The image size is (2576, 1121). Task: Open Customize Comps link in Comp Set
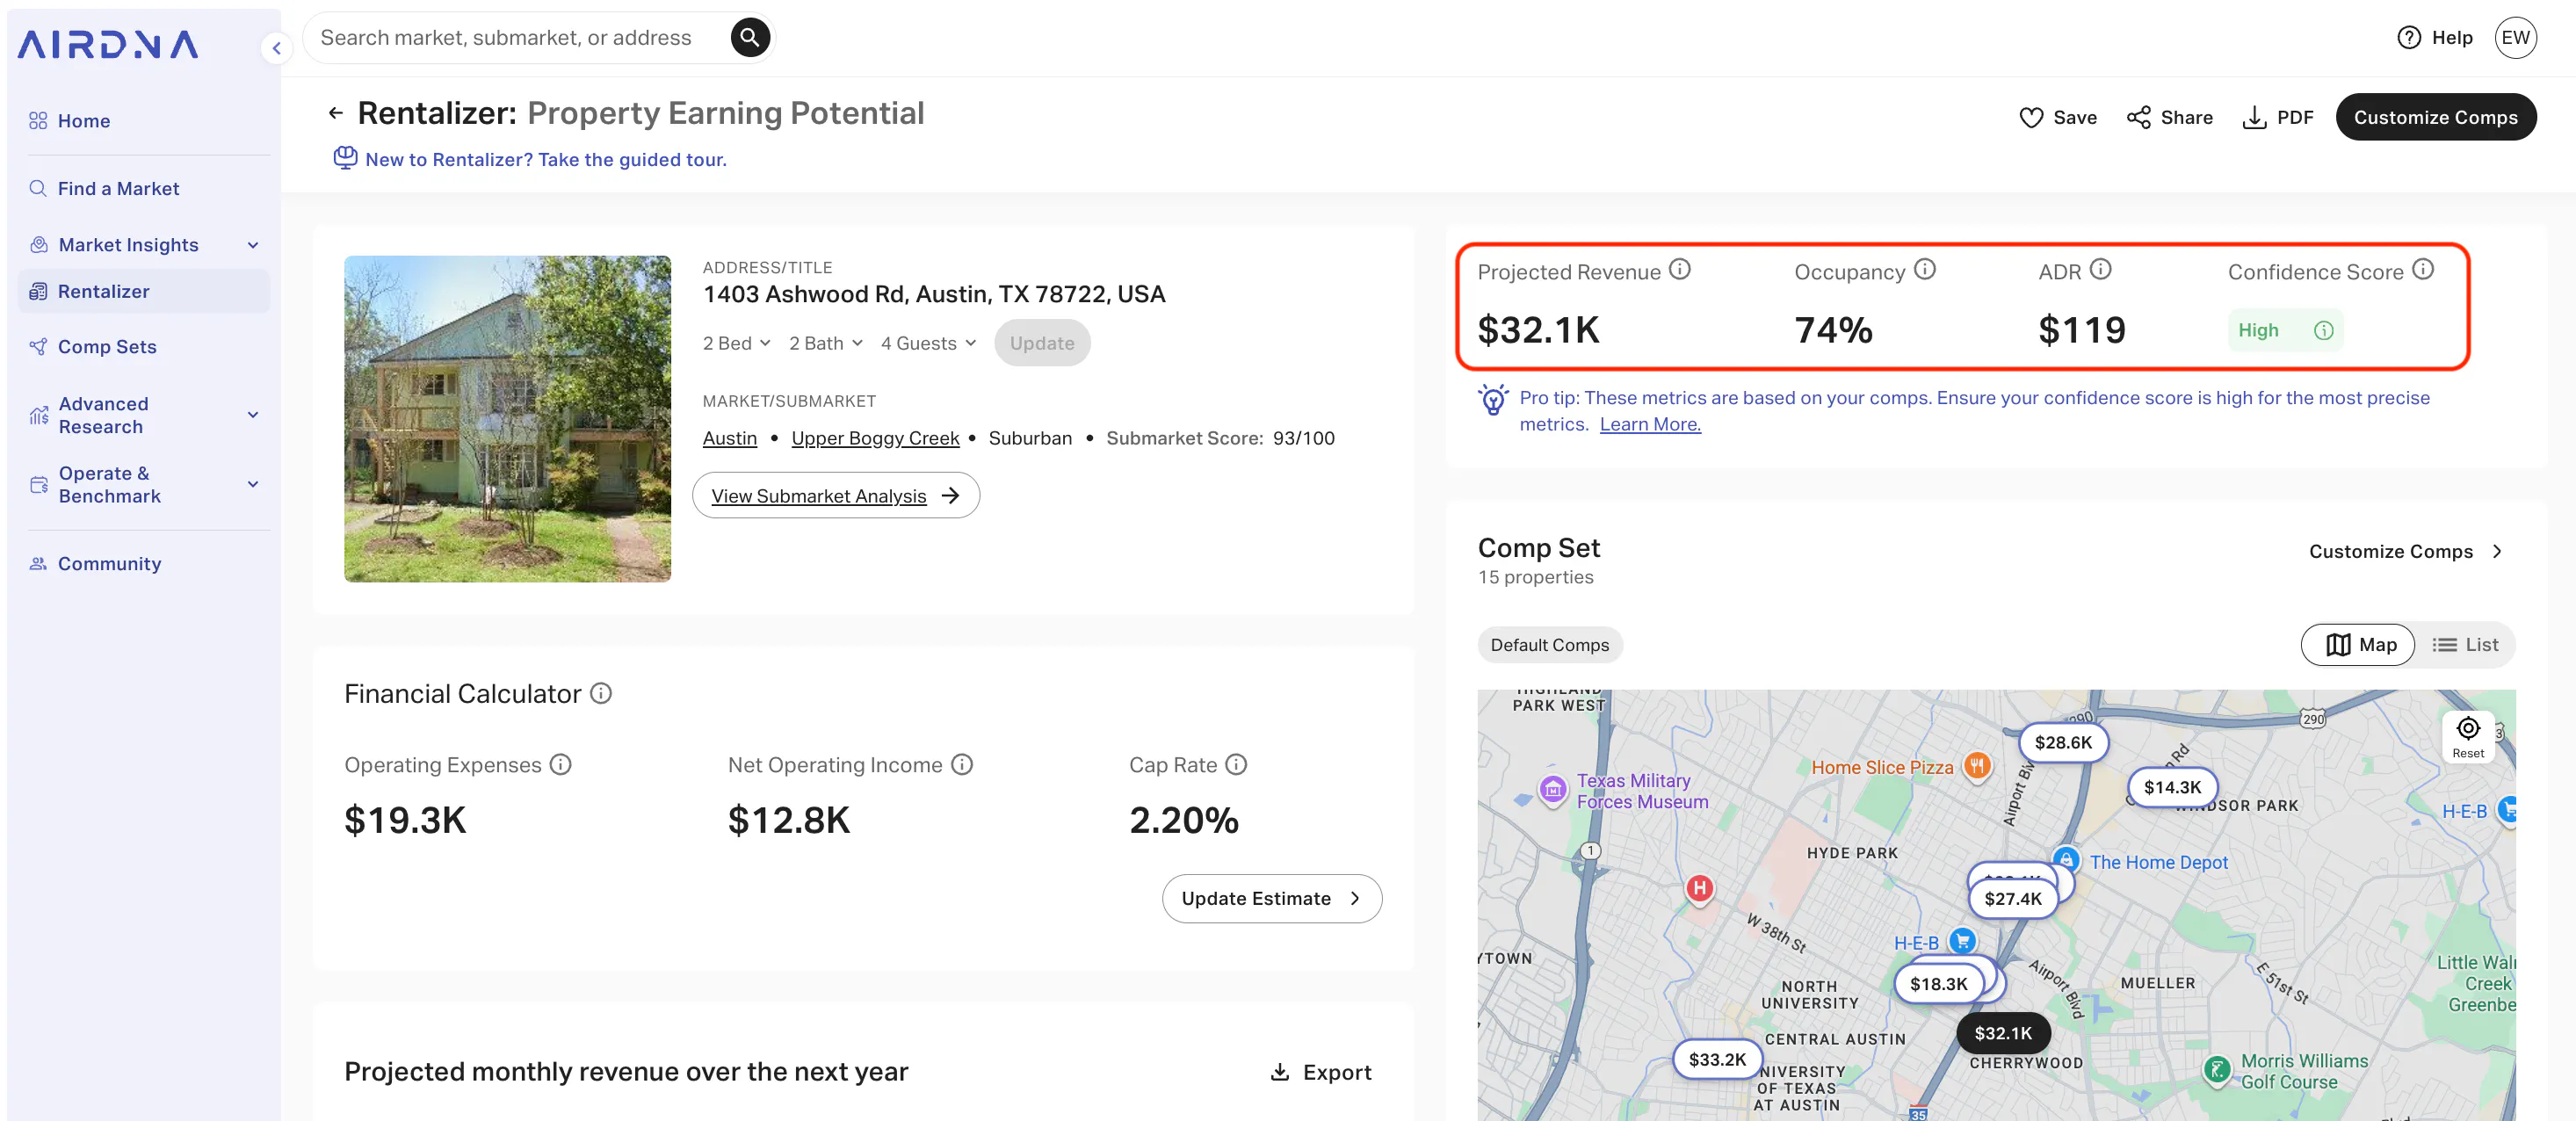click(2405, 552)
